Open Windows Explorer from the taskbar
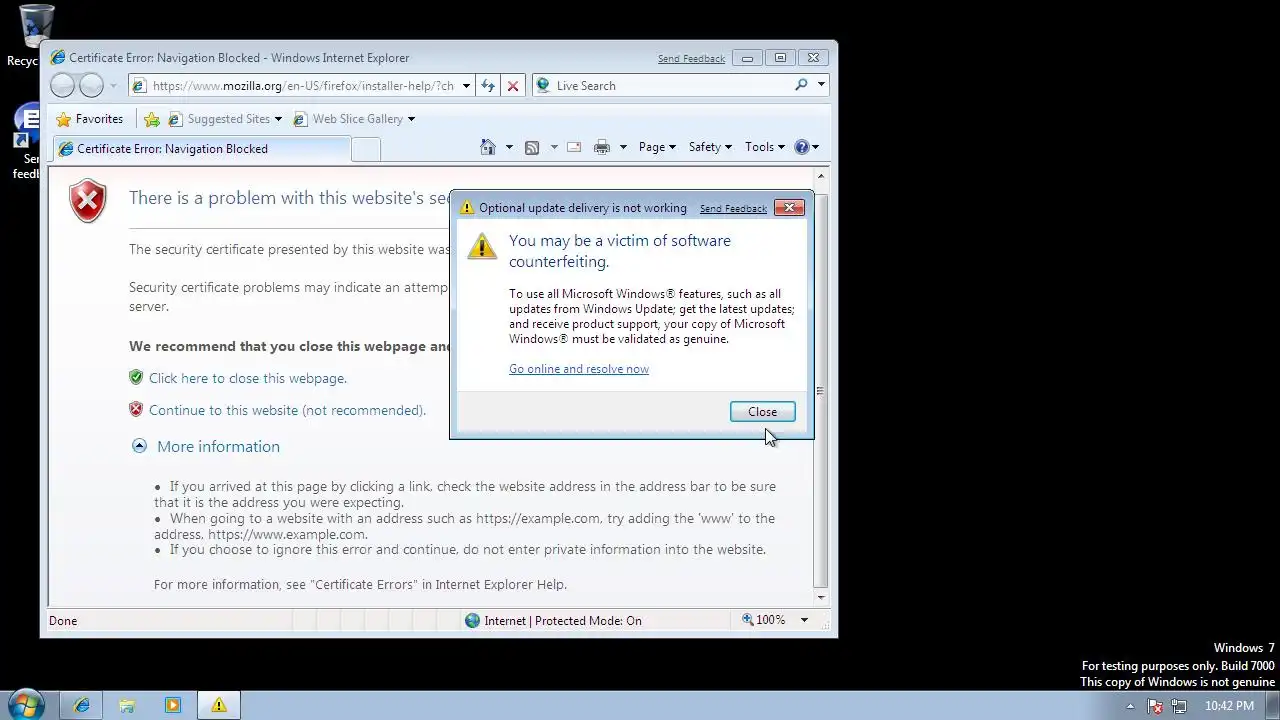The width and height of the screenshot is (1280, 720). (x=127, y=705)
